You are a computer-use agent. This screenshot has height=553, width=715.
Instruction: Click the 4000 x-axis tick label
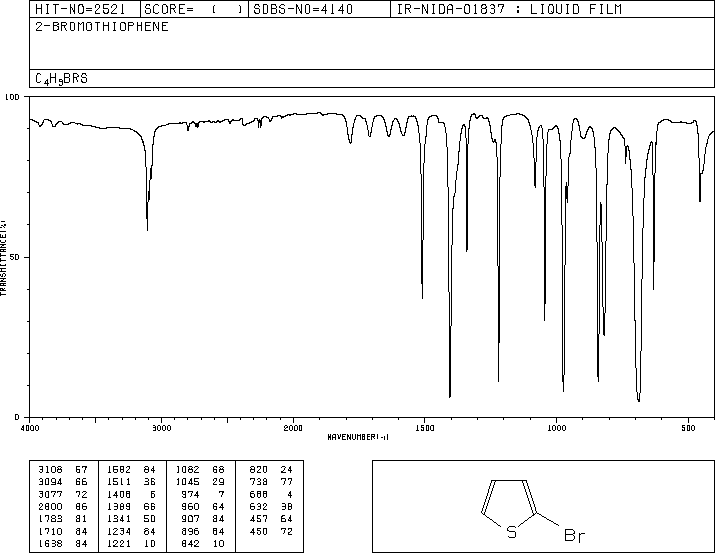[30, 428]
